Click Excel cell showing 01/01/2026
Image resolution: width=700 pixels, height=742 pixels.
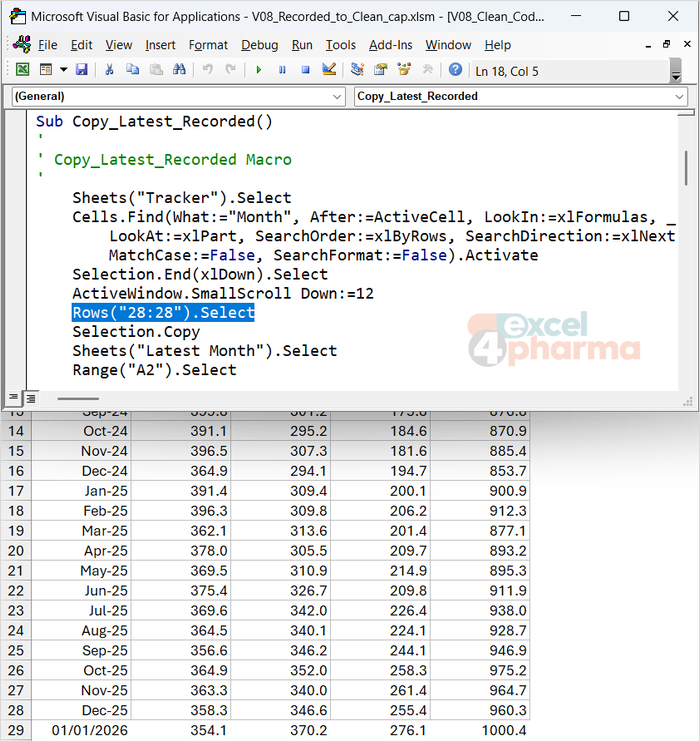point(82,730)
